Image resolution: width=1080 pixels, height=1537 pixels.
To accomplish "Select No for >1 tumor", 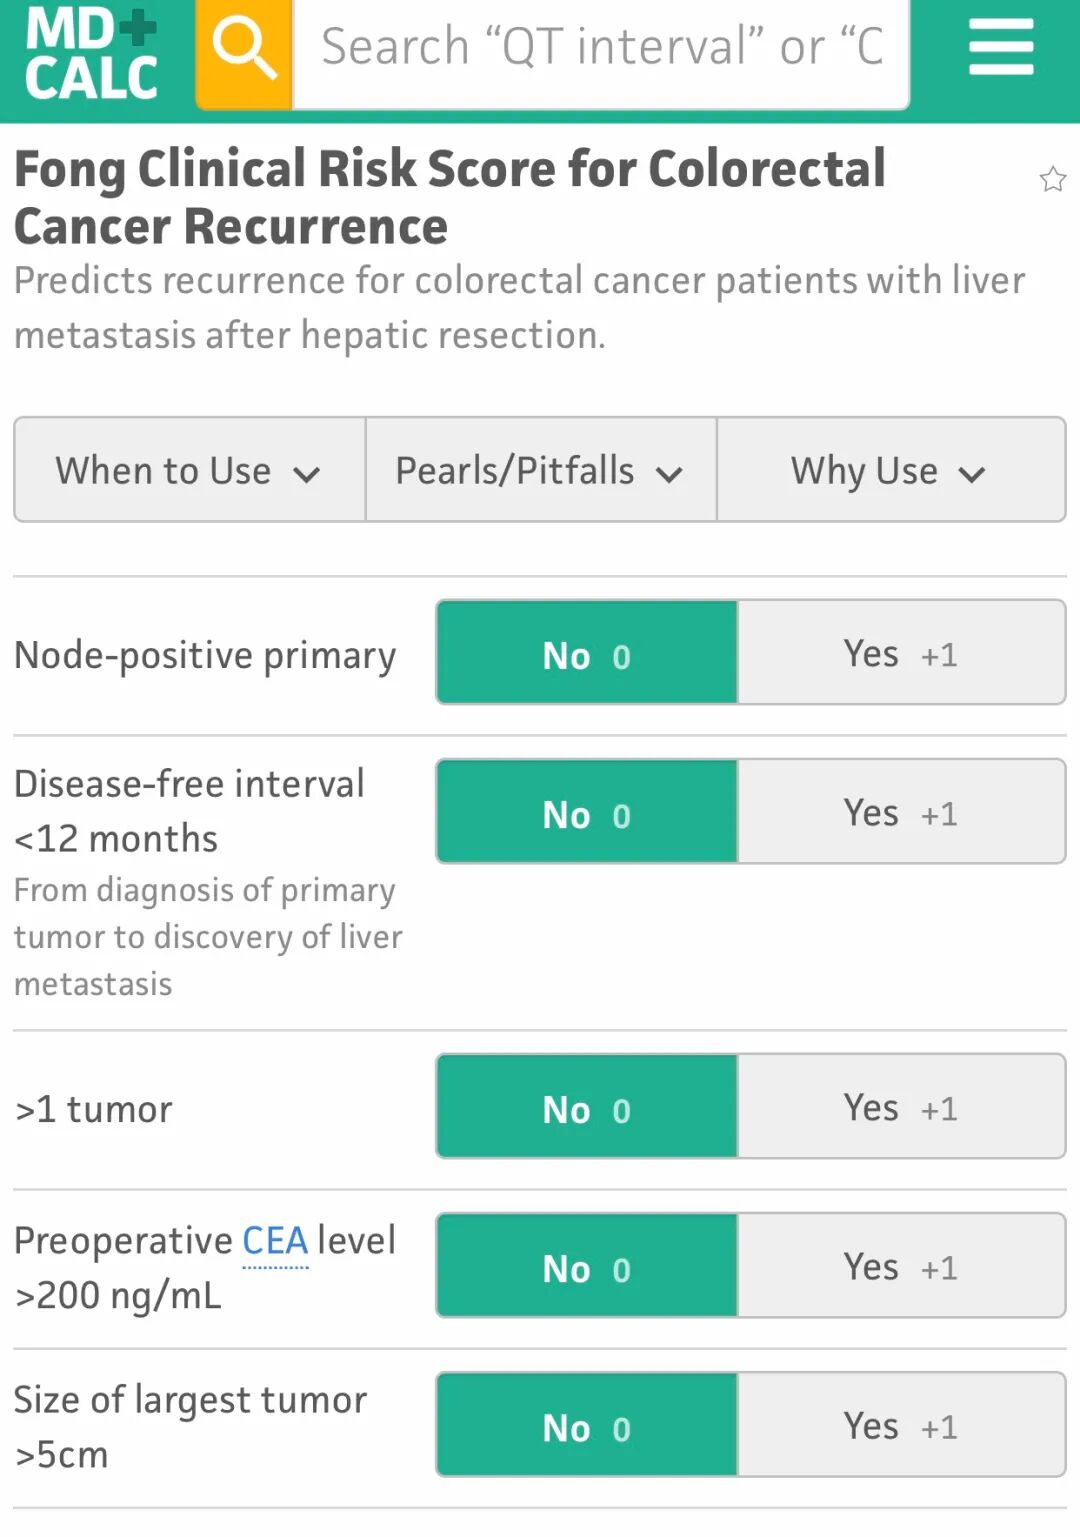I will click(587, 1108).
